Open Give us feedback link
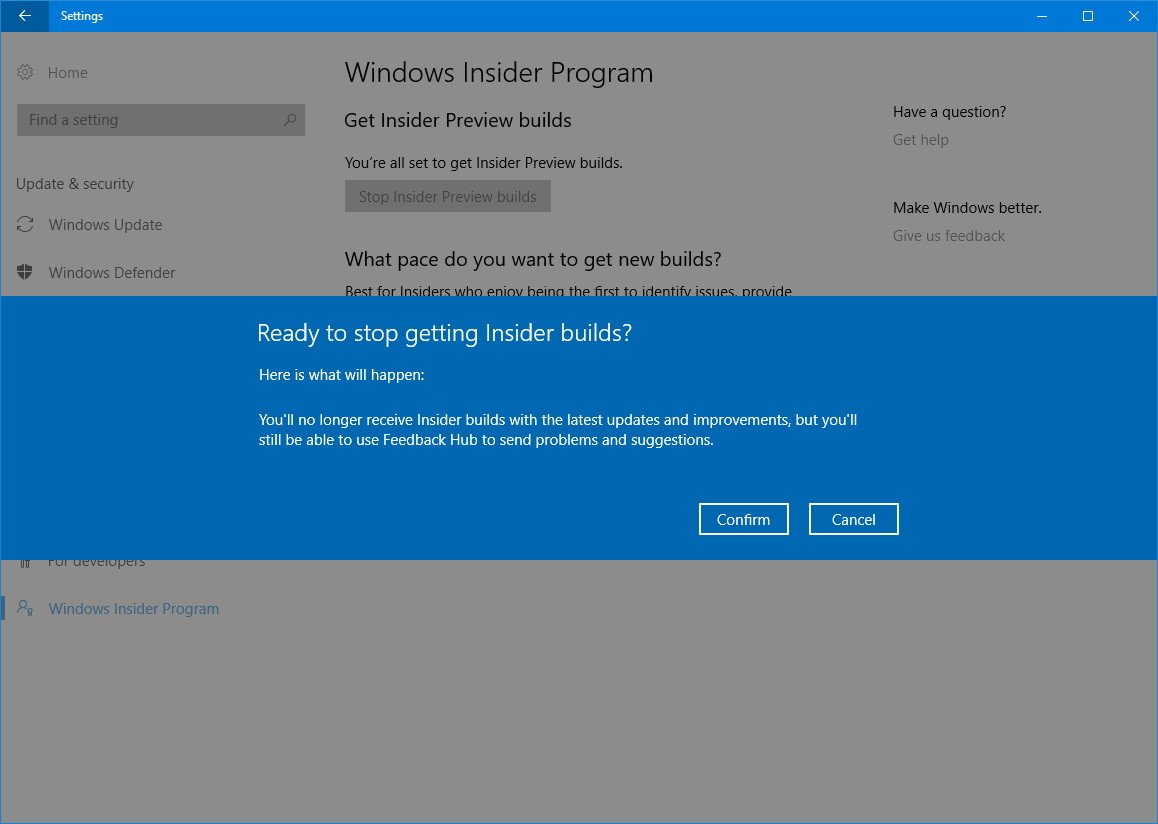 click(x=948, y=236)
